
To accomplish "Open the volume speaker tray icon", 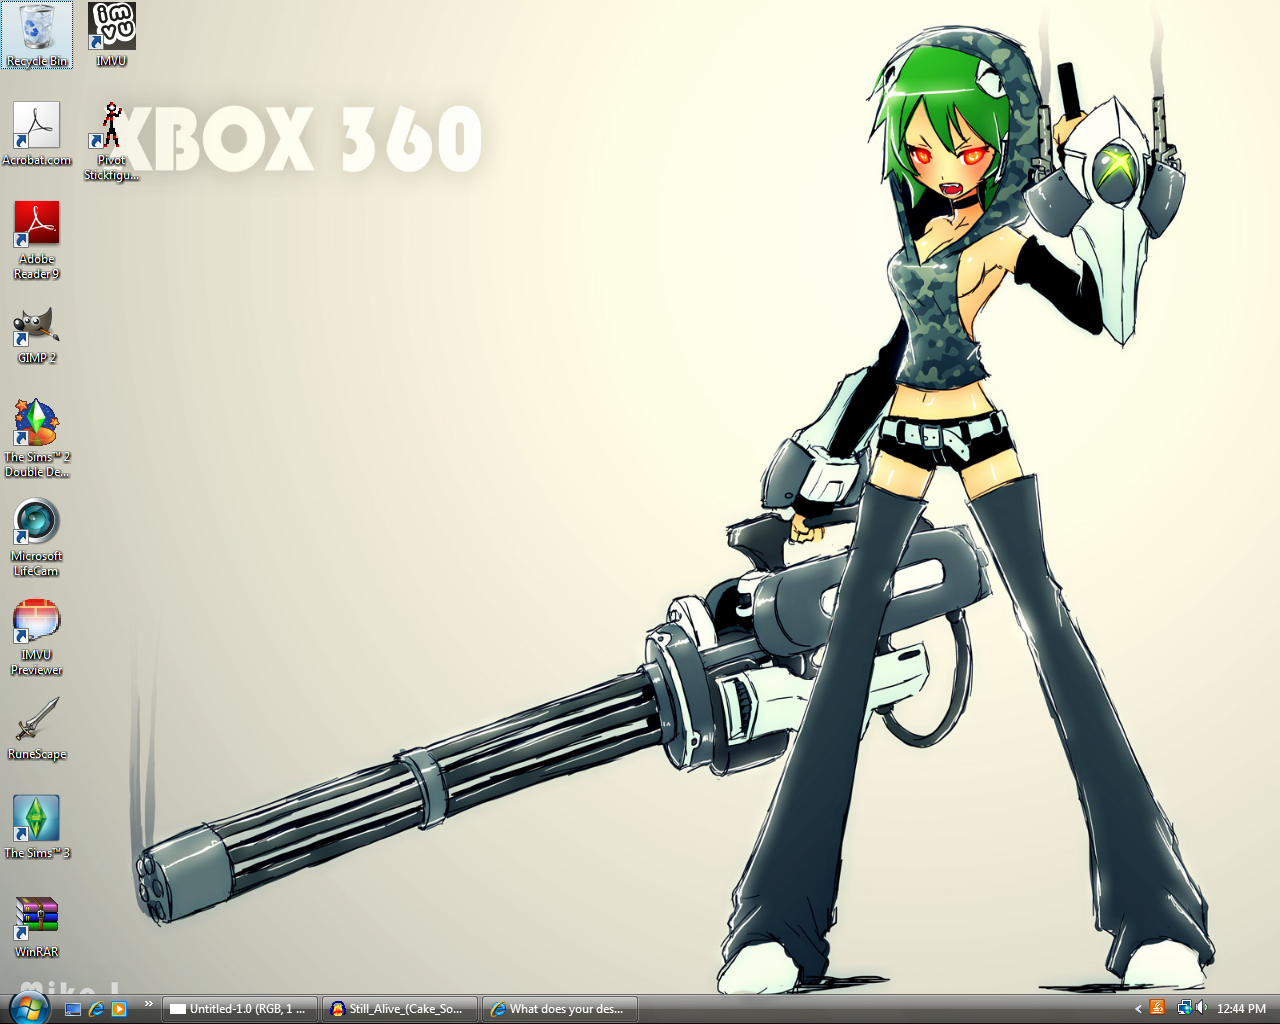I will [1201, 1008].
